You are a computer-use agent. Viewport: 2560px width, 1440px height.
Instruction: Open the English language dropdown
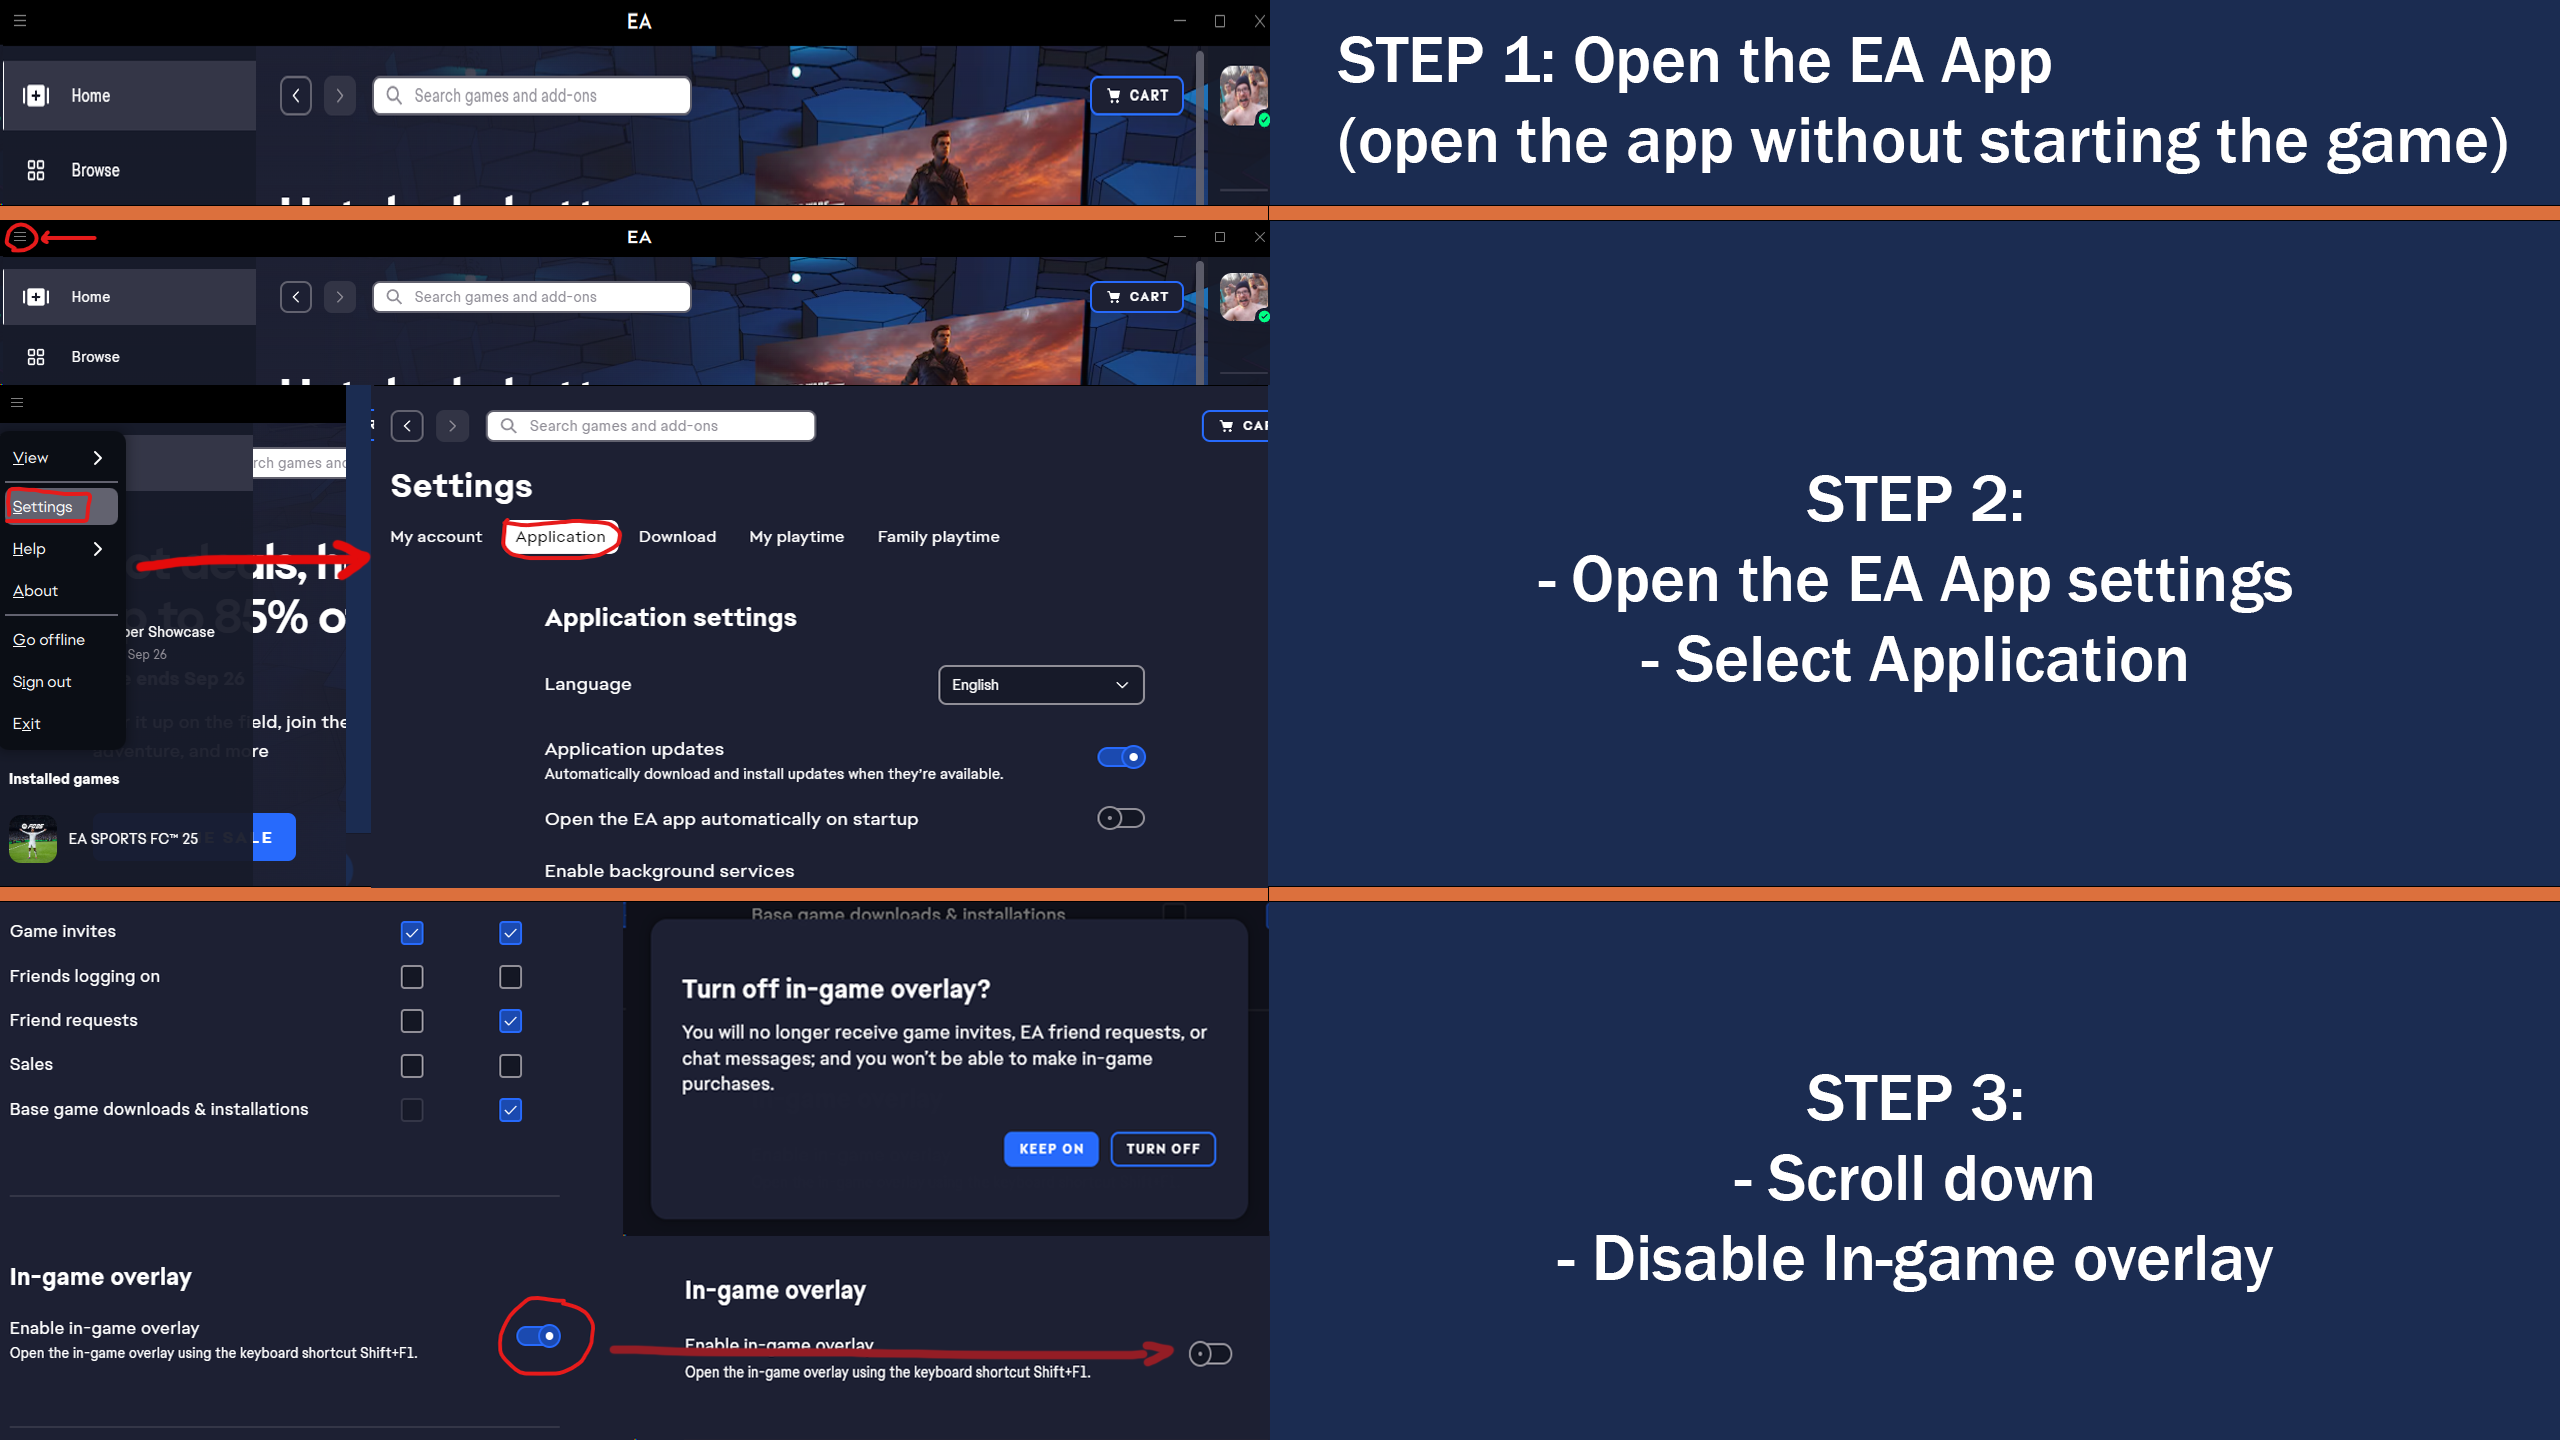[1041, 685]
